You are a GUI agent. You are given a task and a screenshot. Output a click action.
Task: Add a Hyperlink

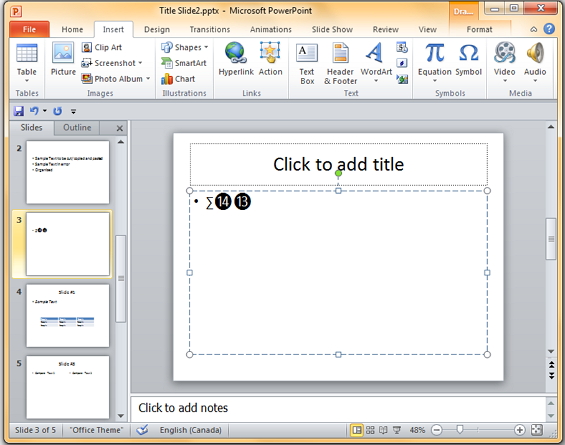[x=236, y=59]
